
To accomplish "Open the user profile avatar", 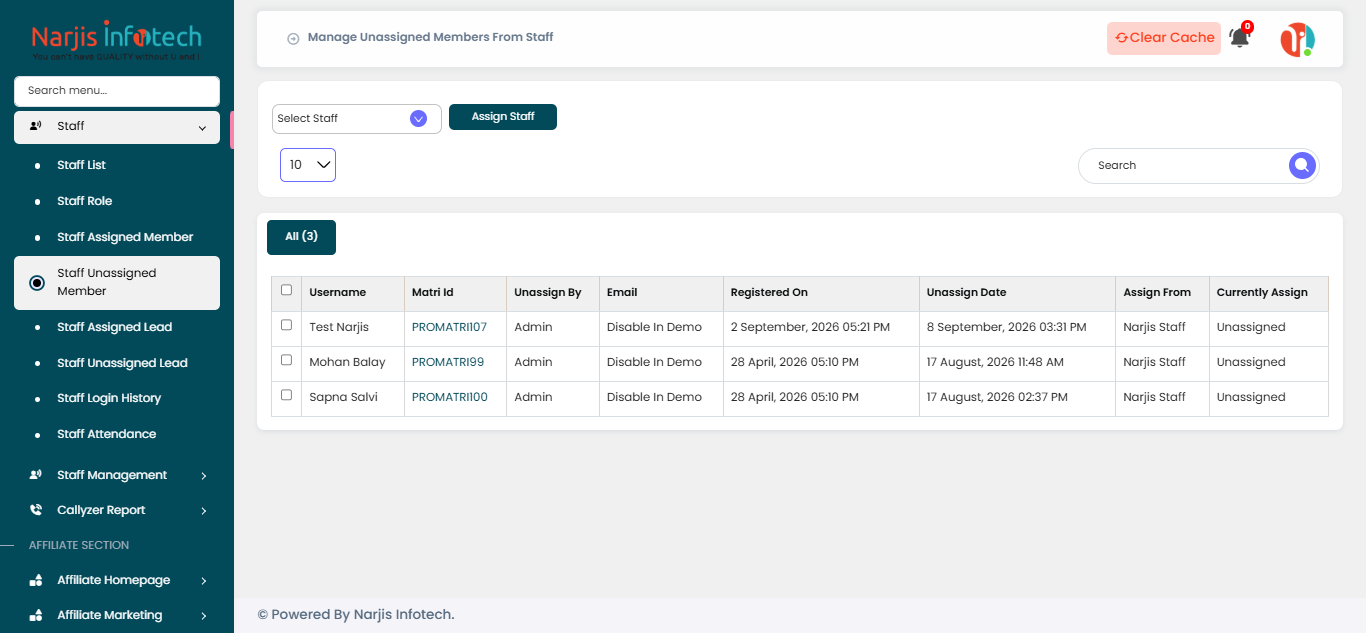I will [x=1297, y=39].
